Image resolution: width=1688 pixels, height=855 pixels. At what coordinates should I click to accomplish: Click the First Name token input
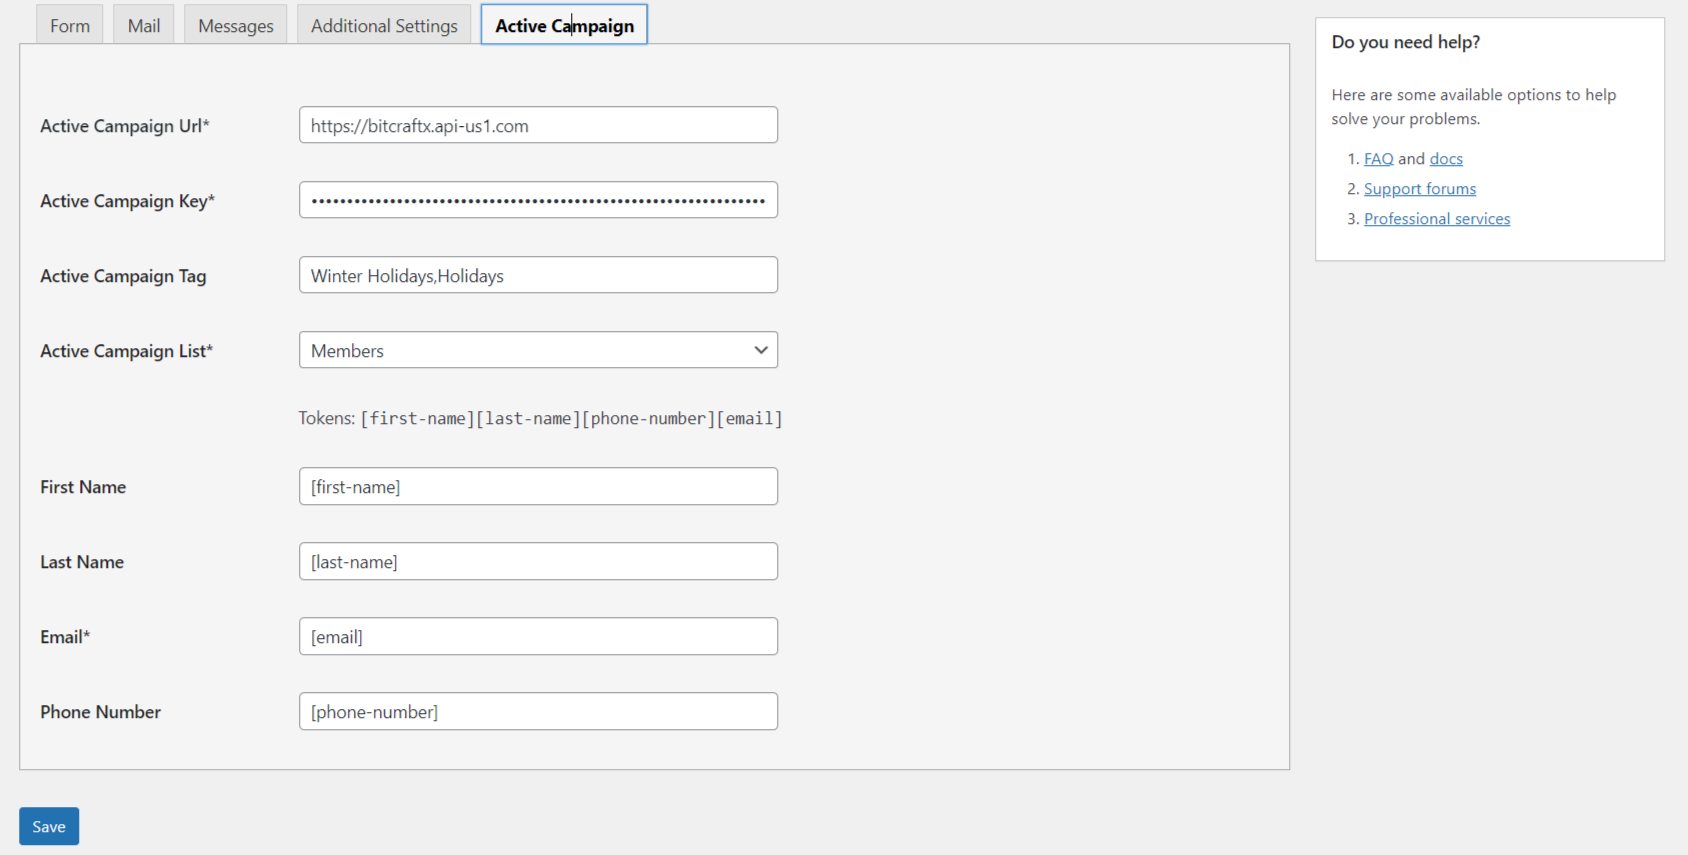coord(538,486)
